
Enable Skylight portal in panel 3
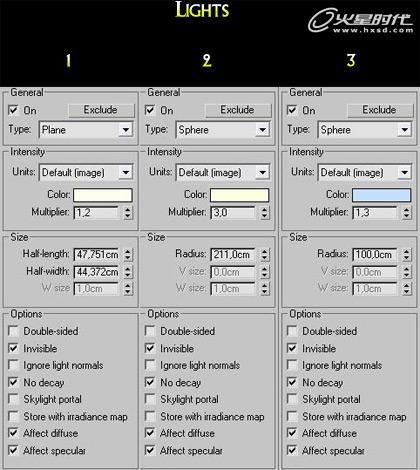292,399
